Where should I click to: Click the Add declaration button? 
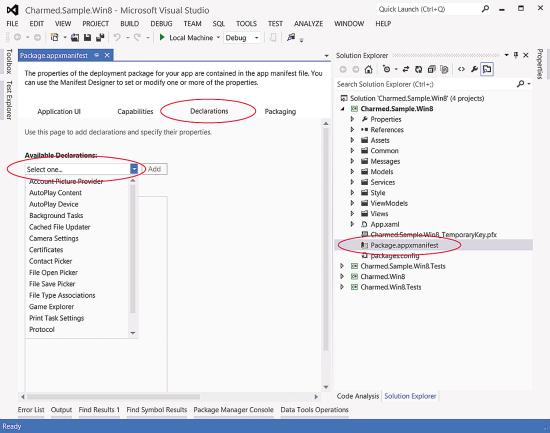(x=155, y=169)
